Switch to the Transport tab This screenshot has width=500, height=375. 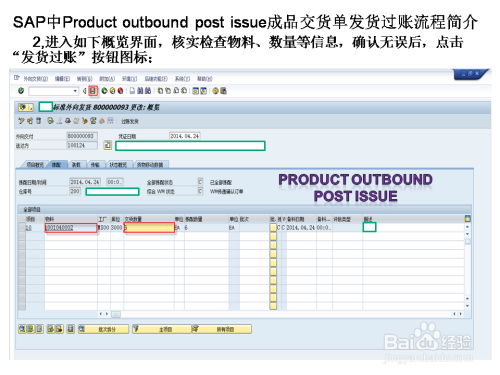click(x=95, y=165)
